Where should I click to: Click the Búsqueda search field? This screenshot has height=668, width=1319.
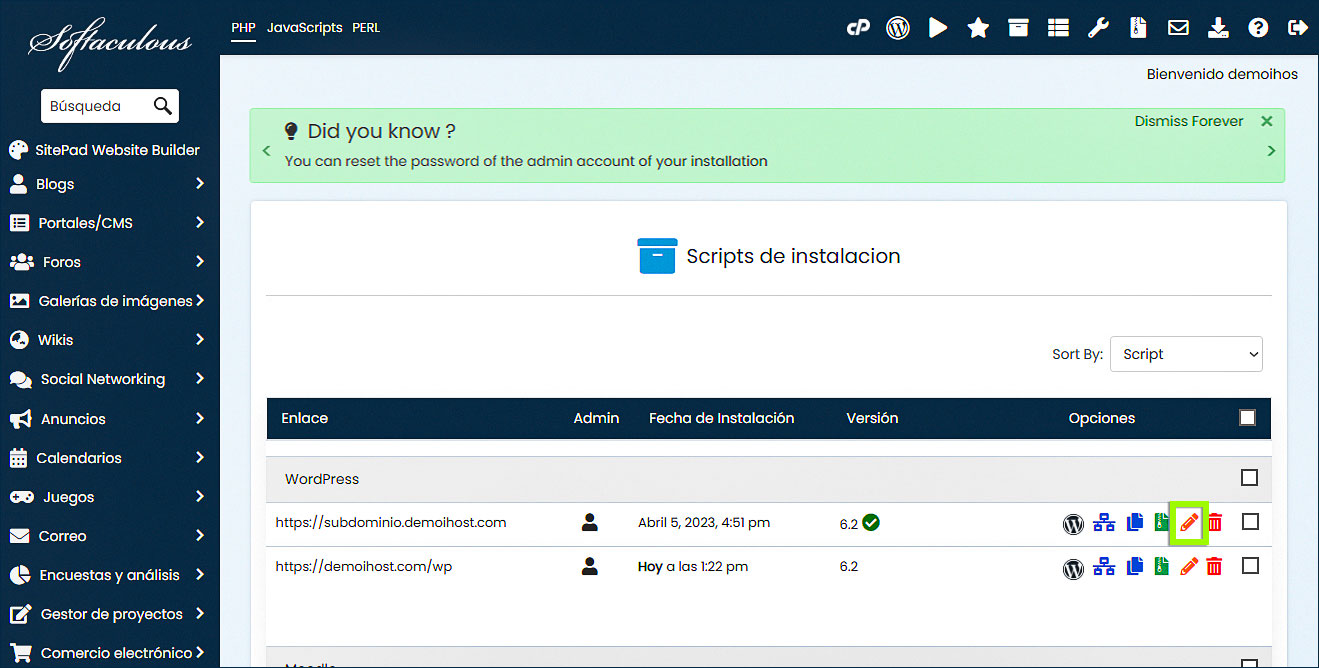point(95,106)
